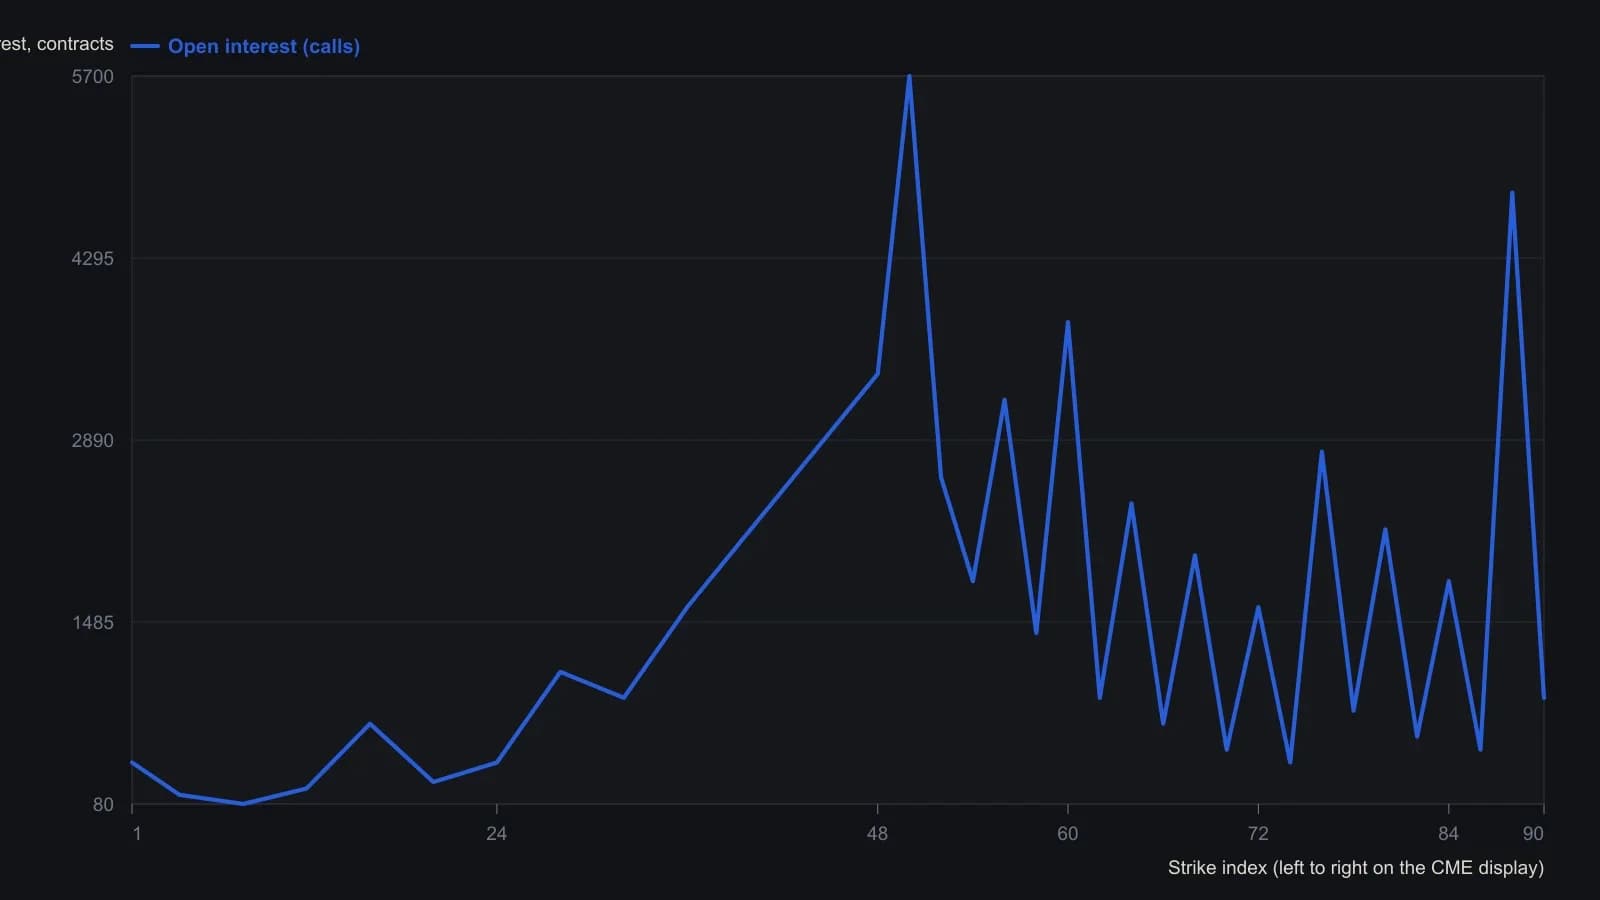Click the y-axis label 4295

coord(93,259)
